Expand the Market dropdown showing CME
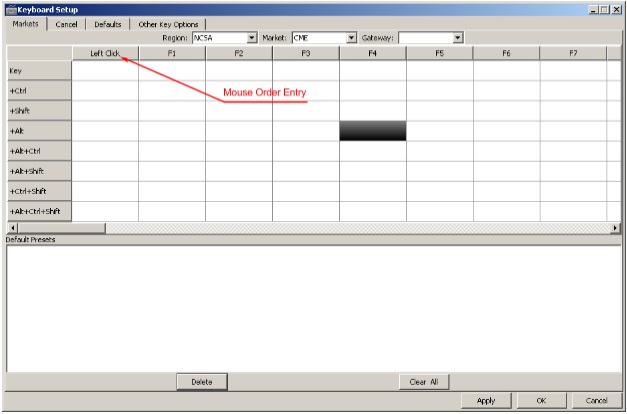Image resolution: width=627 pixels, height=414 pixels. click(351, 38)
